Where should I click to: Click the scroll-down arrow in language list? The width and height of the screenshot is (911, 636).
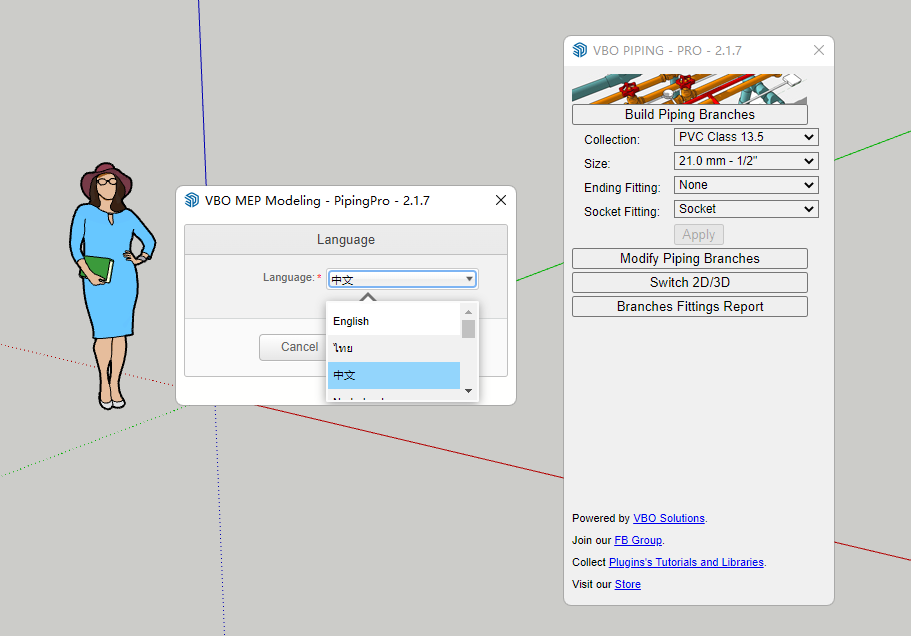[468, 391]
